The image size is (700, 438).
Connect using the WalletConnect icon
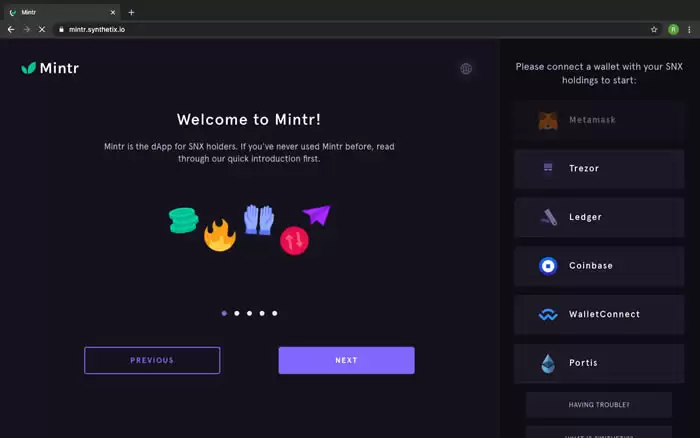pos(548,315)
